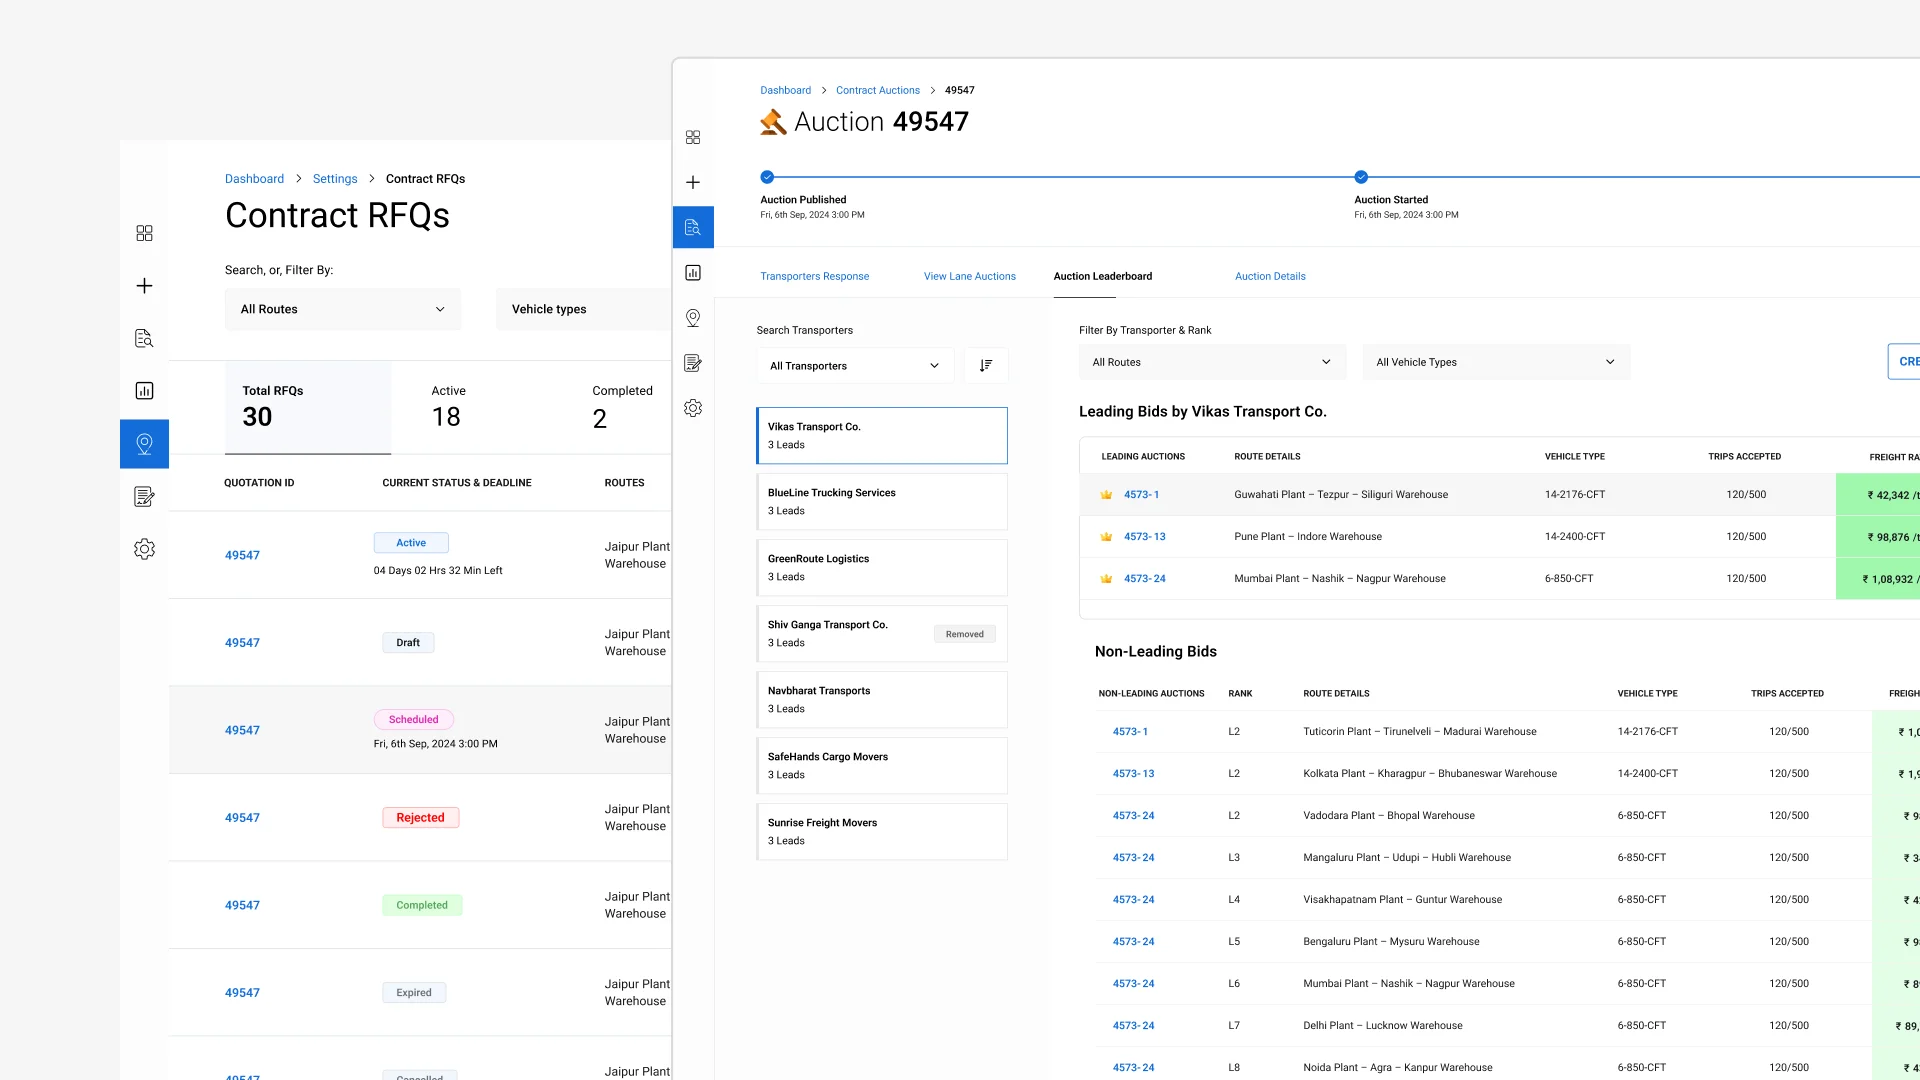Click the plus icon in Contract RFQs sidebar
This screenshot has width=1920, height=1080.
tap(144, 286)
